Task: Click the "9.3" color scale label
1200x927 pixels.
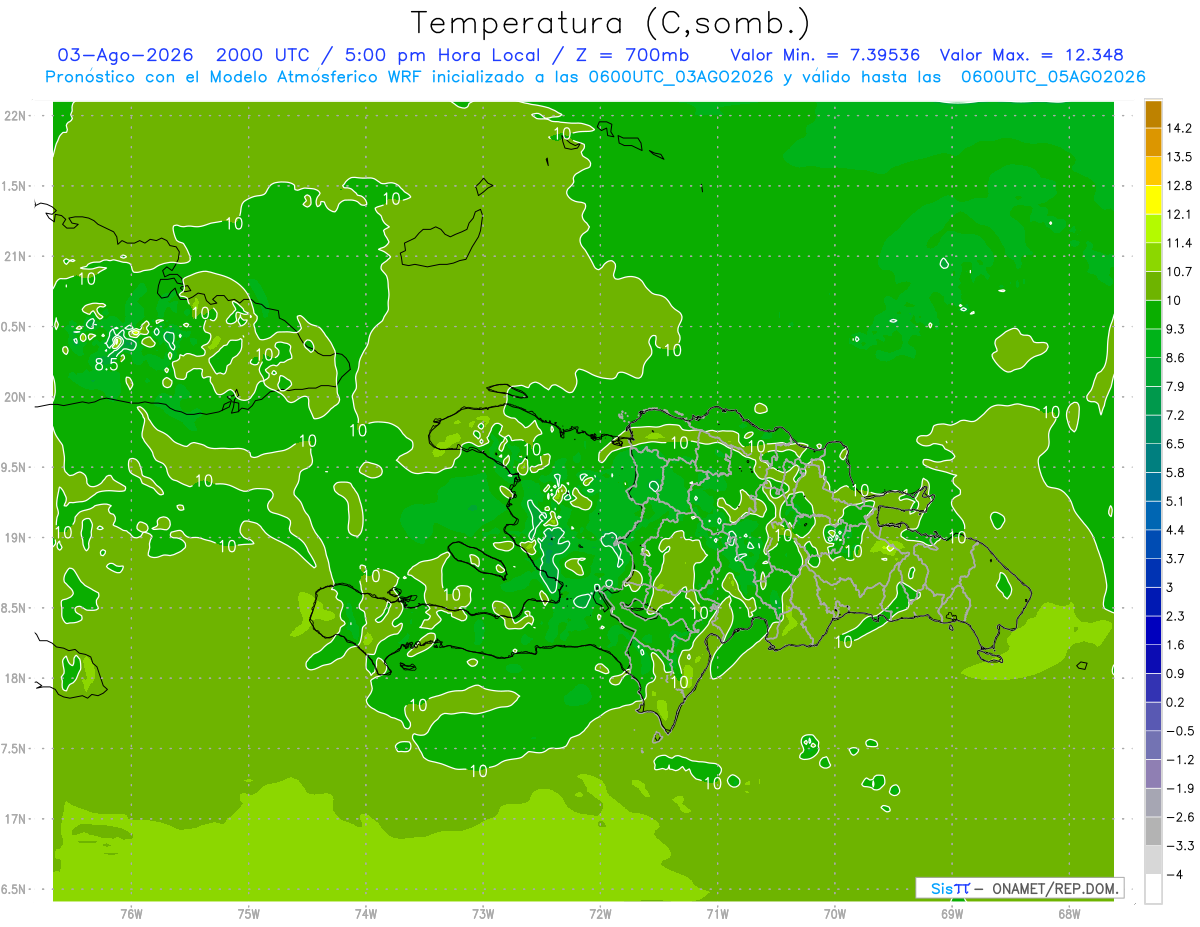Action: click(1176, 329)
